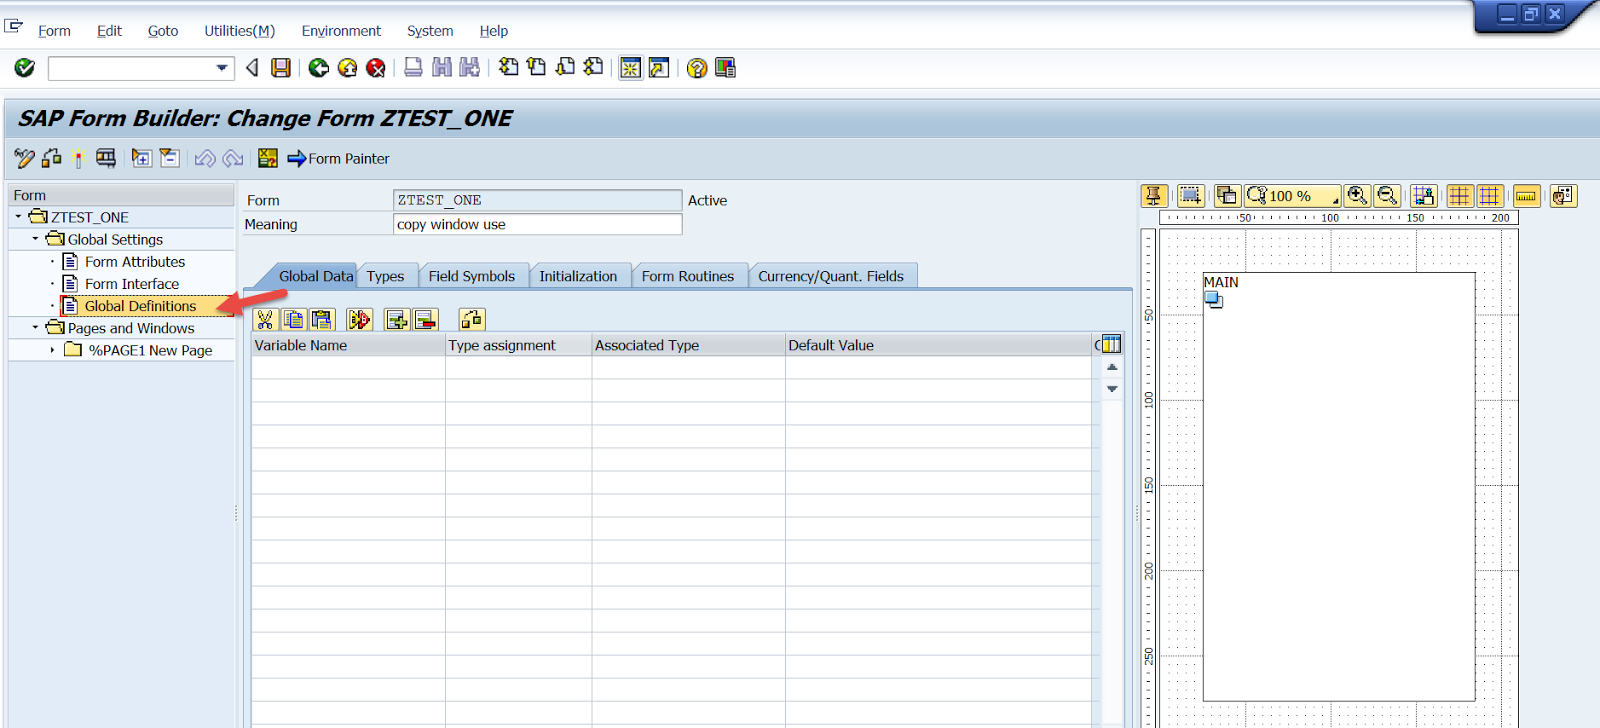The image size is (1600, 728).
Task: Toggle the first grid icon in layout toolbar
Action: coord(1460,196)
